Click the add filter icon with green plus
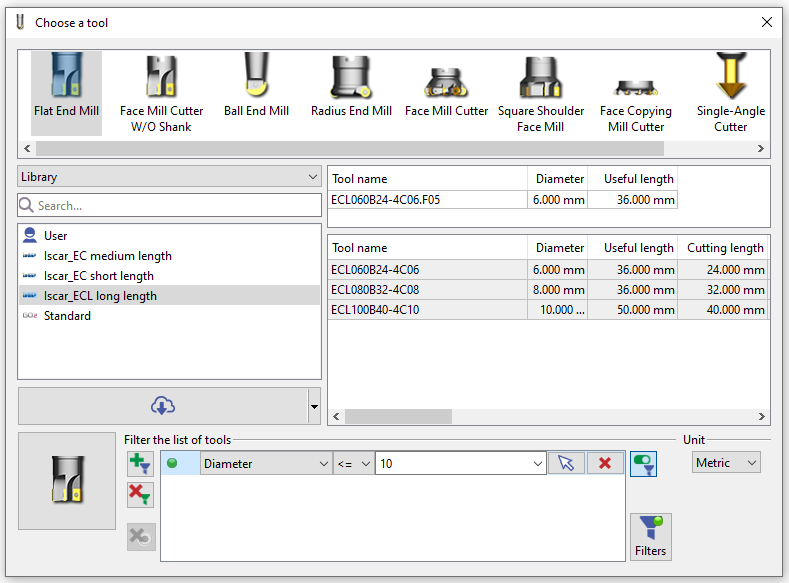 coord(140,464)
